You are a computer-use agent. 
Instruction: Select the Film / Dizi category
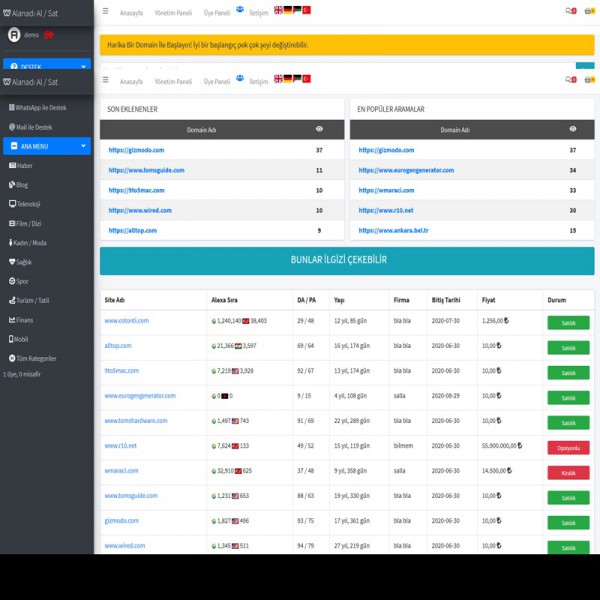coord(25,223)
